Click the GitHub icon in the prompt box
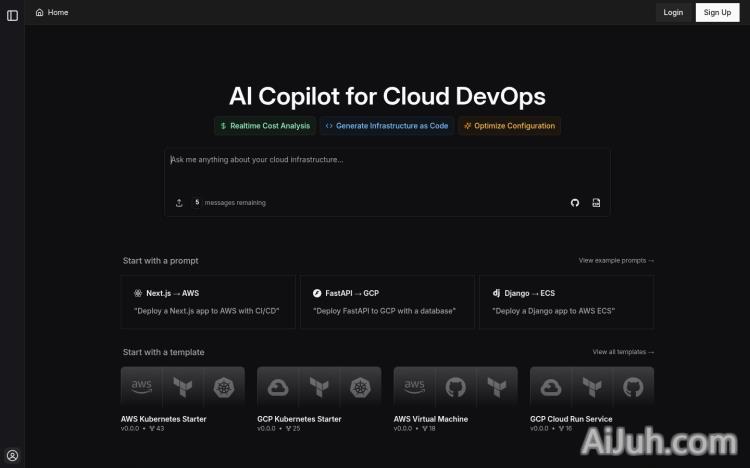Image resolution: width=750 pixels, height=468 pixels. [575, 202]
